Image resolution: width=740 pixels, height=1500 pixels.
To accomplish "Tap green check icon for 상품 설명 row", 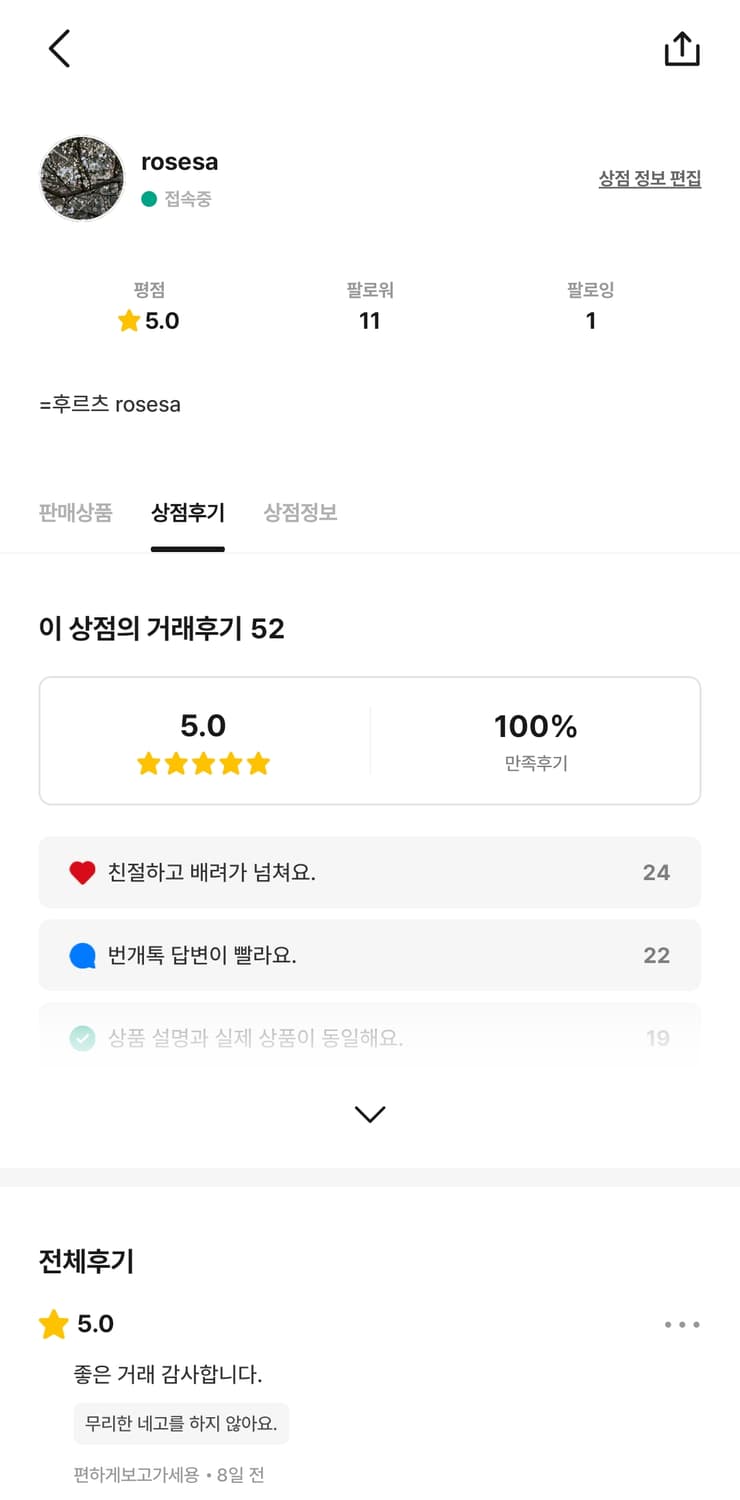I will (82, 1038).
